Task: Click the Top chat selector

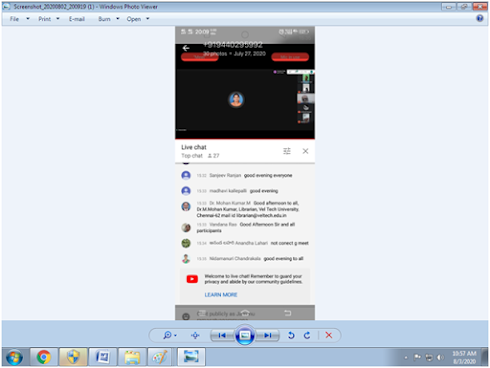Action: tap(192, 156)
